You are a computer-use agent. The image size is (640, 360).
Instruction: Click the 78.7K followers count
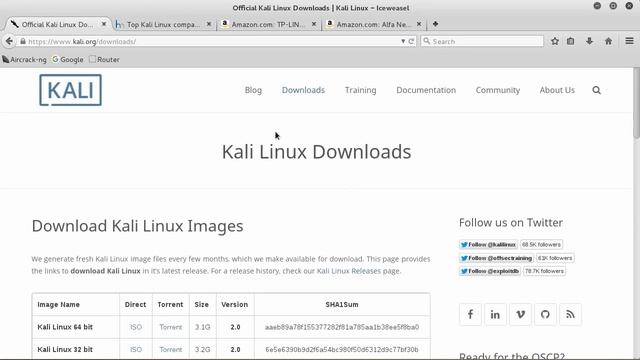pyautogui.click(x=544, y=271)
